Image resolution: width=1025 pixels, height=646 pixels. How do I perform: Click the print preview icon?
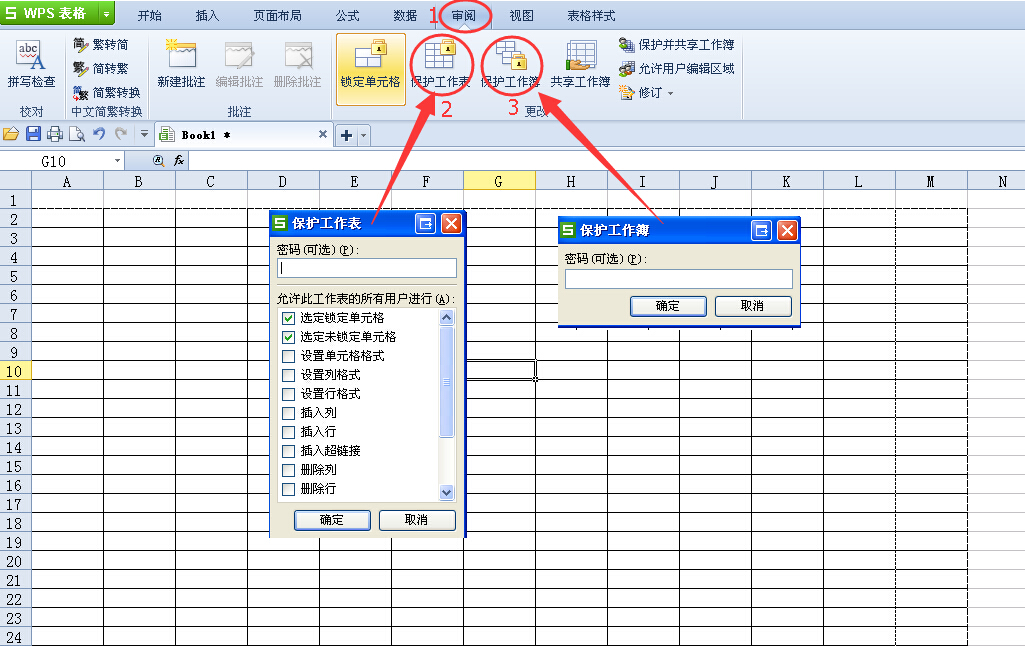click(x=77, y=134)
